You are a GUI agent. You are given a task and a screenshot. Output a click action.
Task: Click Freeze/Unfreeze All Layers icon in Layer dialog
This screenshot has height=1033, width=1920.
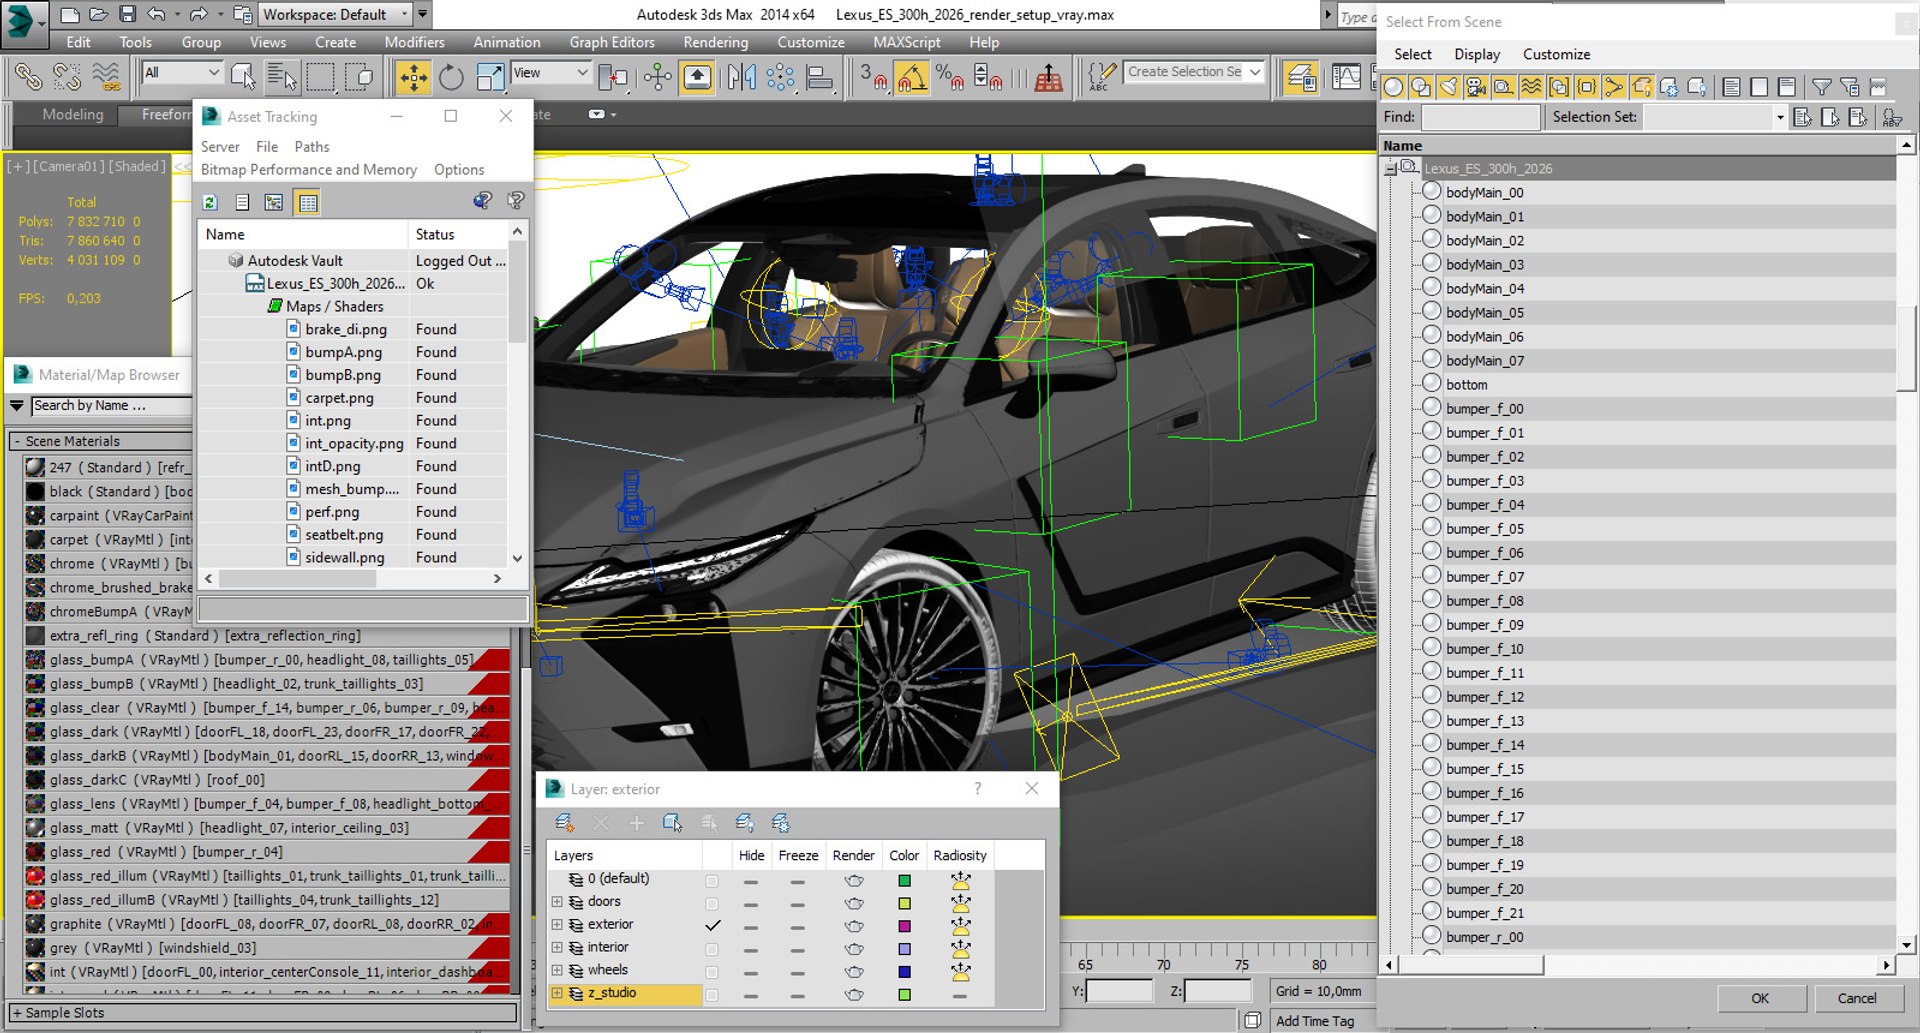781,823
